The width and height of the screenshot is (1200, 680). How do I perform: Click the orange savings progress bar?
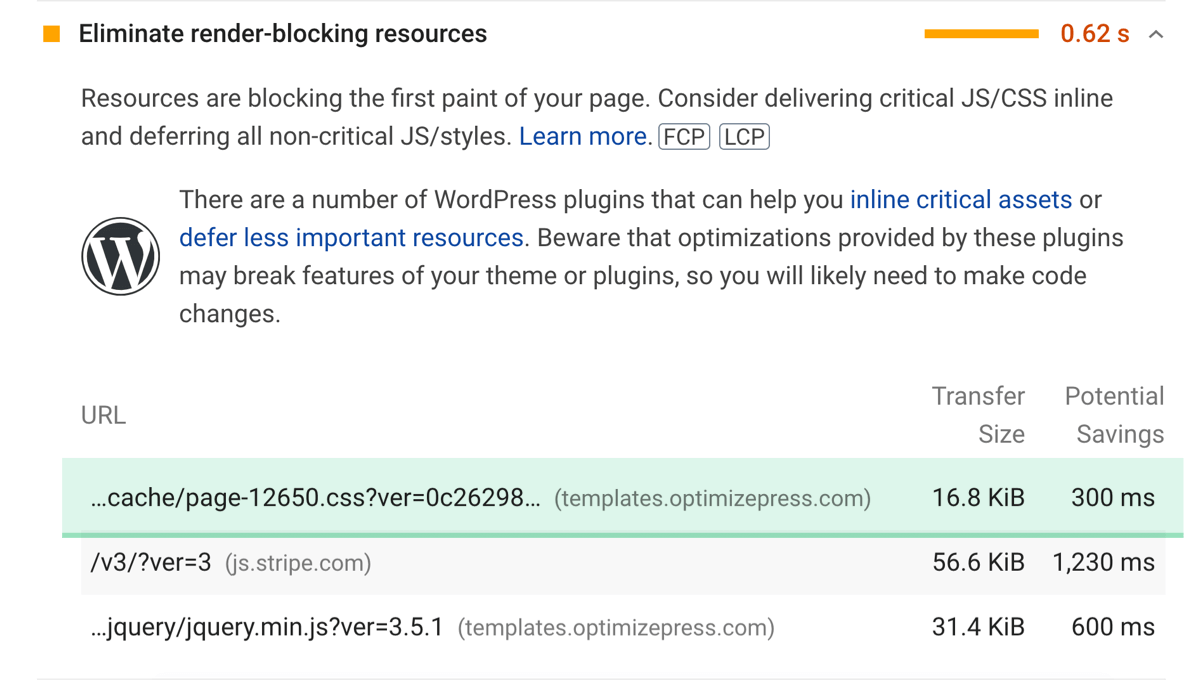982,34
